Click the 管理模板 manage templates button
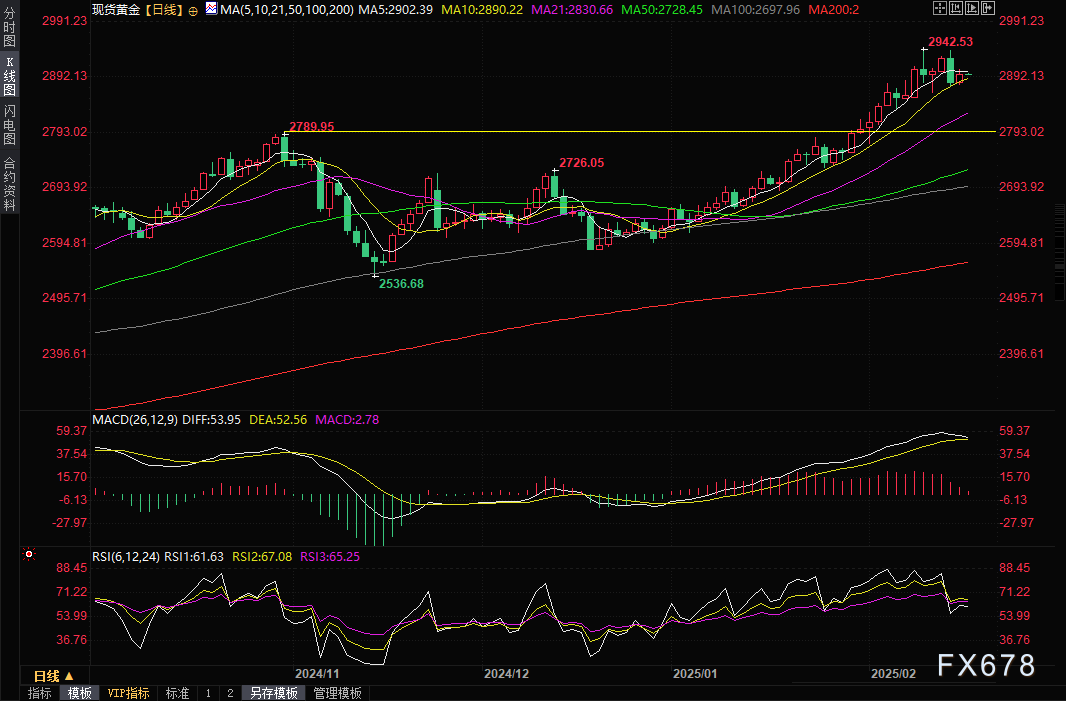Image resolution: width=1066 pixels, height=701 pixels. point(336,692)
